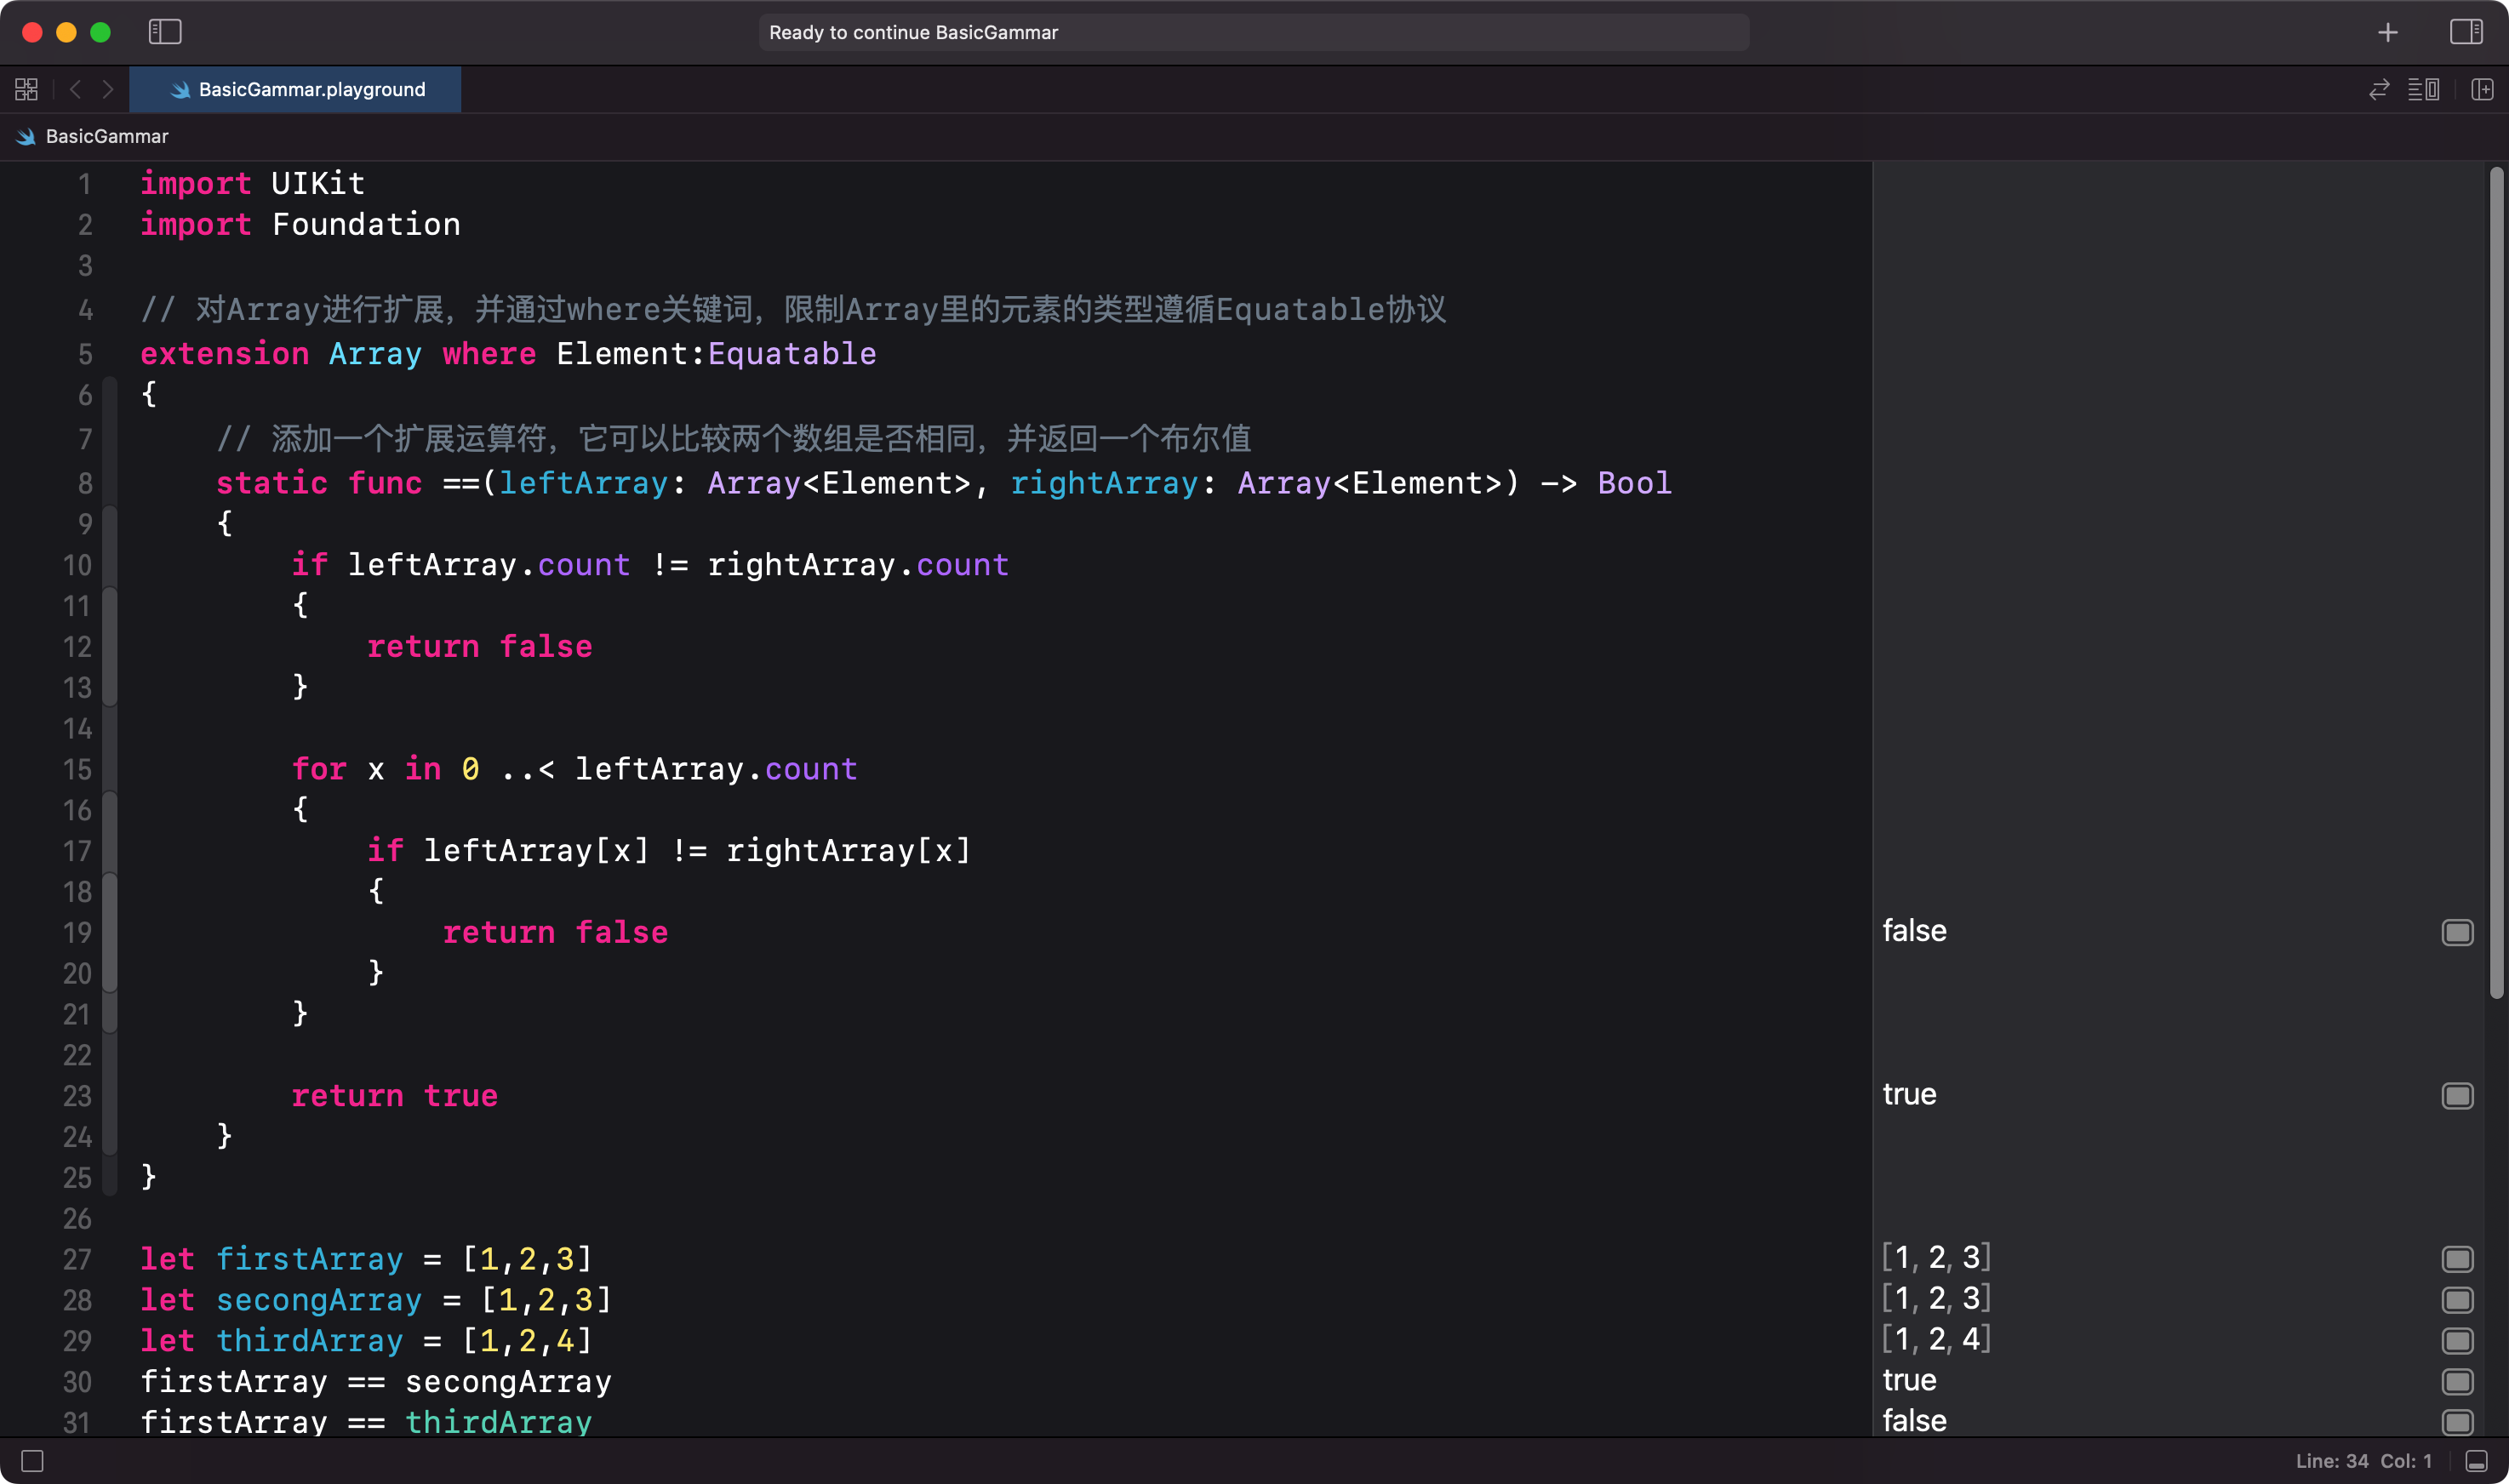Screen dimensions: 2509x1484
Task: Click the activity status Ready to continue BasicGammar
Action: pos(1254,32)
